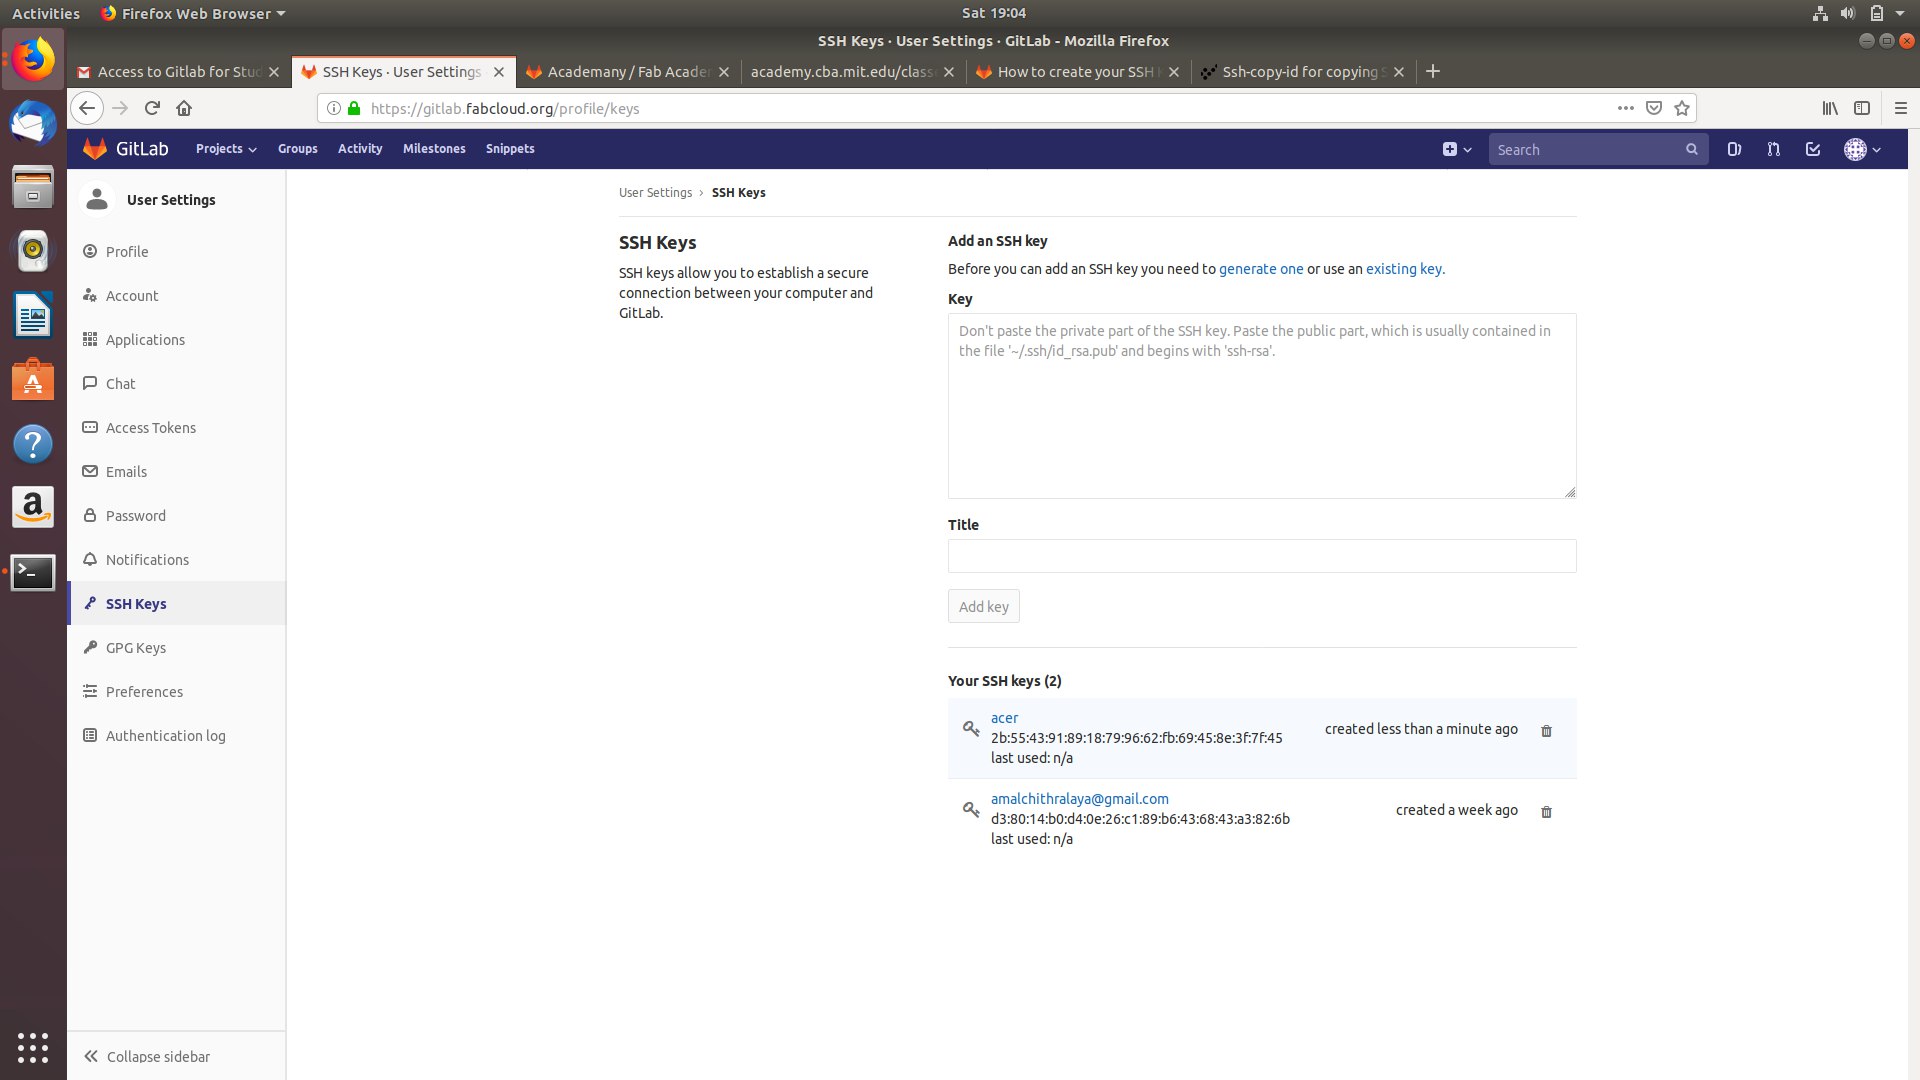Click the GitLab fox logo
The image size is (1920, 1080).
95,149
